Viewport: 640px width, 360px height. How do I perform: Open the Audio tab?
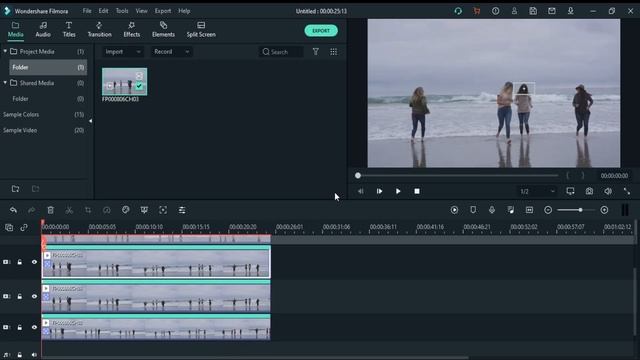click(x=43, y=30)
